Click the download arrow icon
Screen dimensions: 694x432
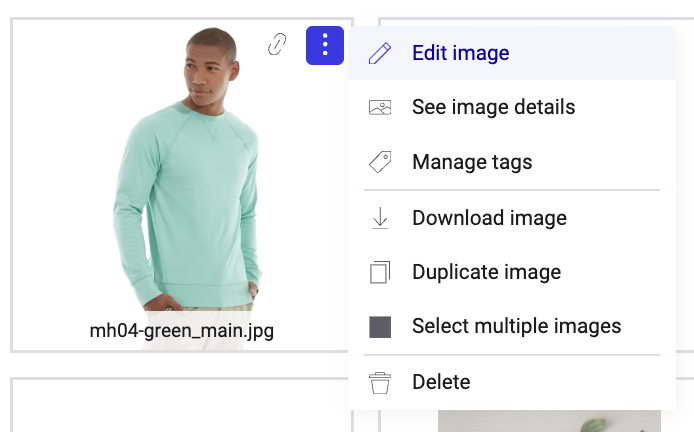pyautogui.click(x=380, y=218)
